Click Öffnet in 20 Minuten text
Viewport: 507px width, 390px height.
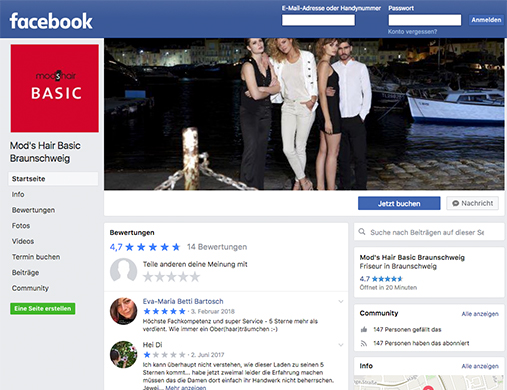coord(388,287)
